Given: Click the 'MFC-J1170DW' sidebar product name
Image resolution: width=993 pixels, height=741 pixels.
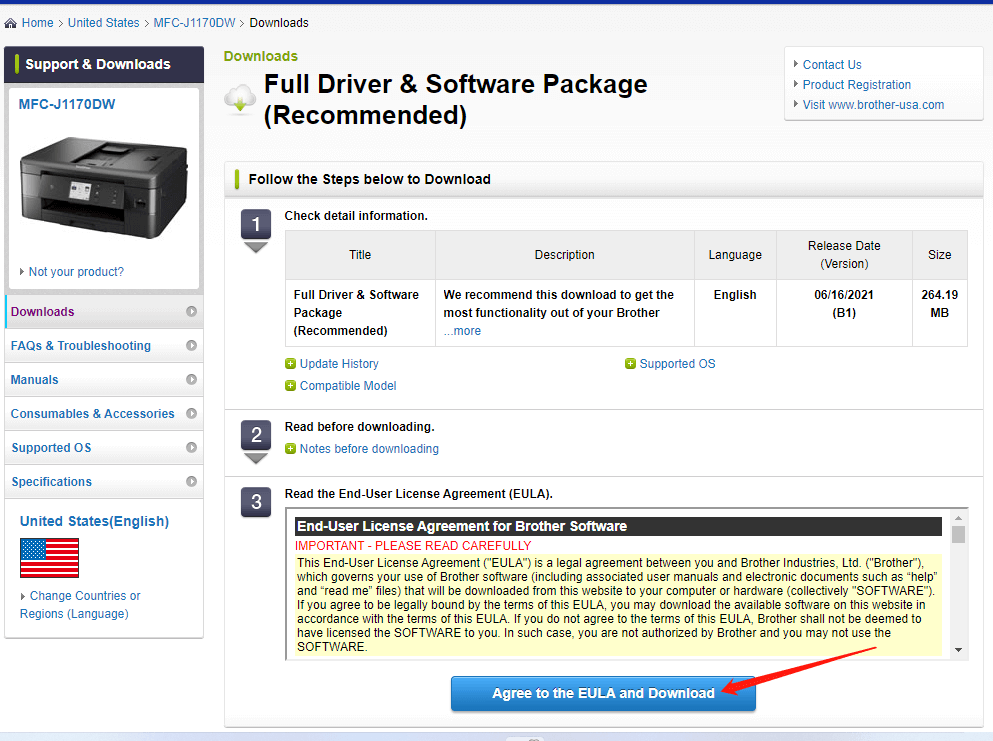Looking at the screenshot, I should [x=67, y=104].
